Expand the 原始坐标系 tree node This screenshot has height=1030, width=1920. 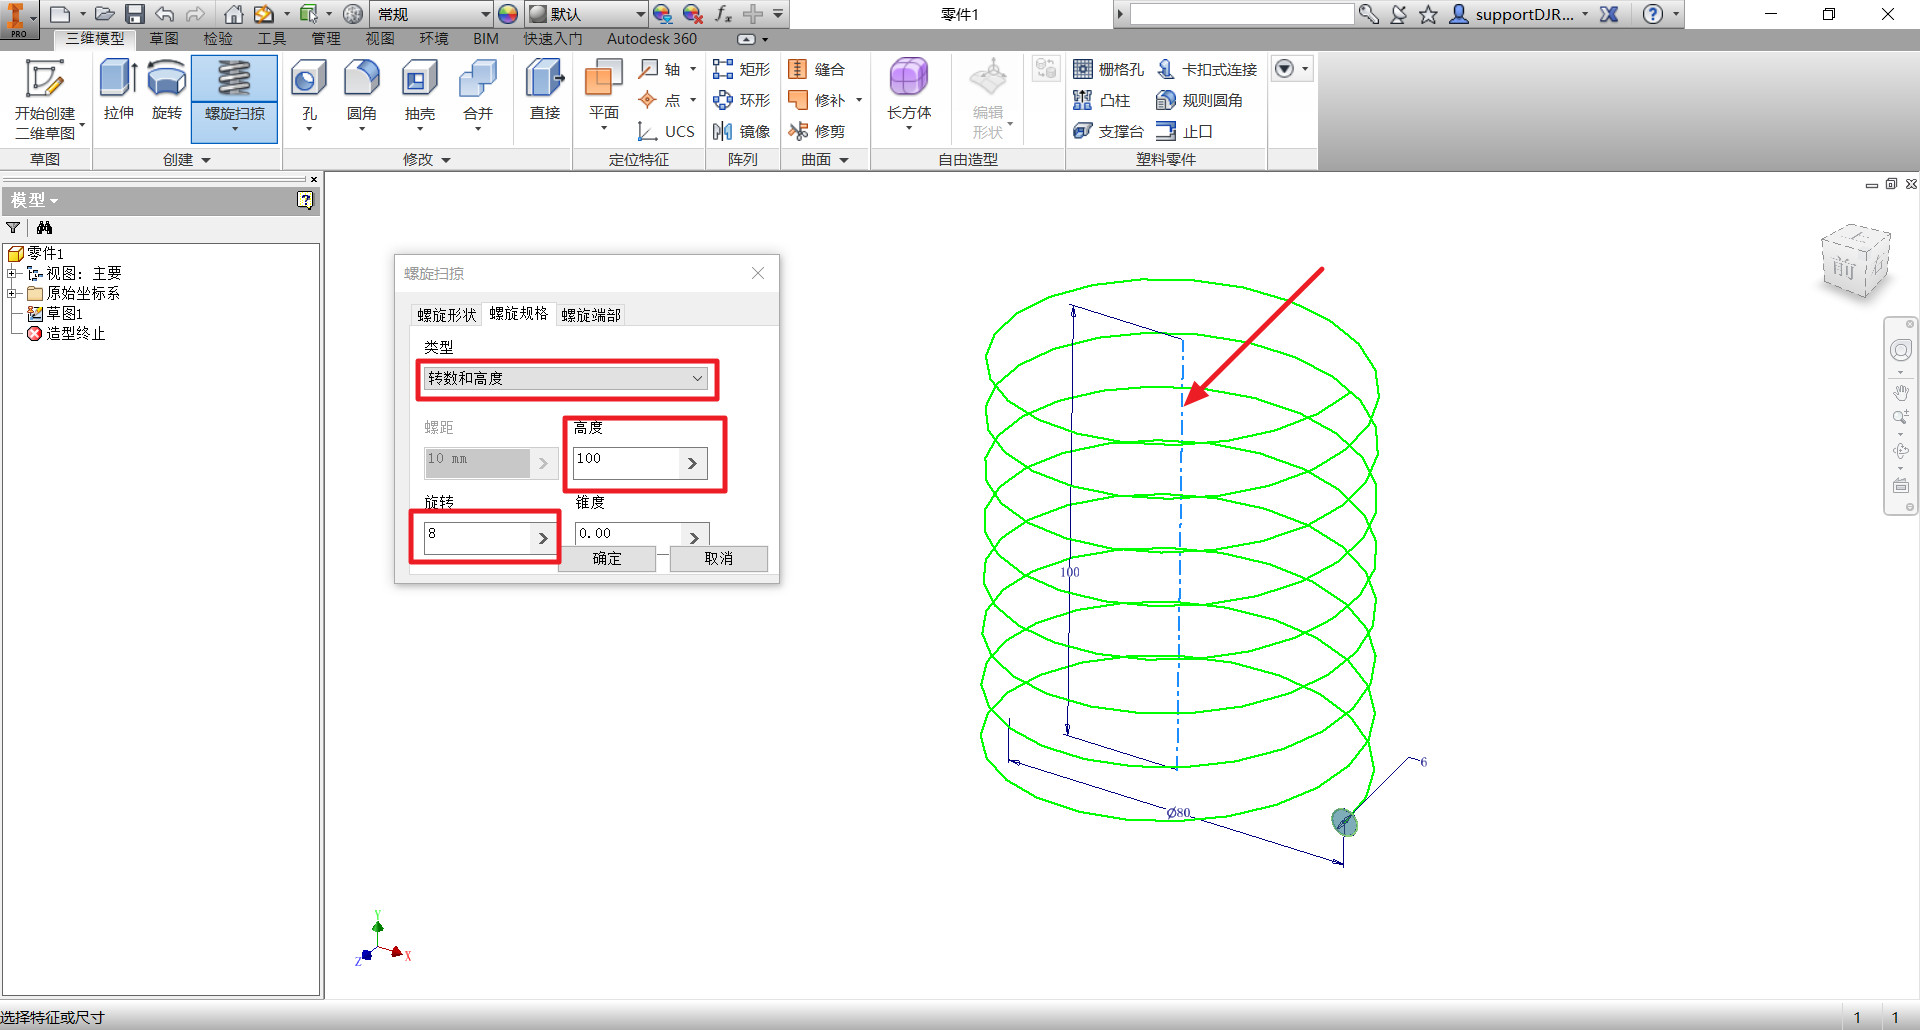(x=12, y=293)
